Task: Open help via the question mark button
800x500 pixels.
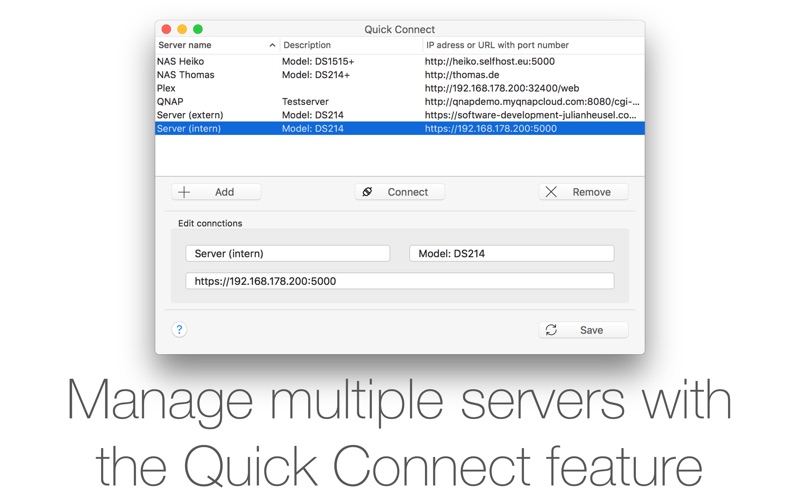Action: [x=179, y=330]
